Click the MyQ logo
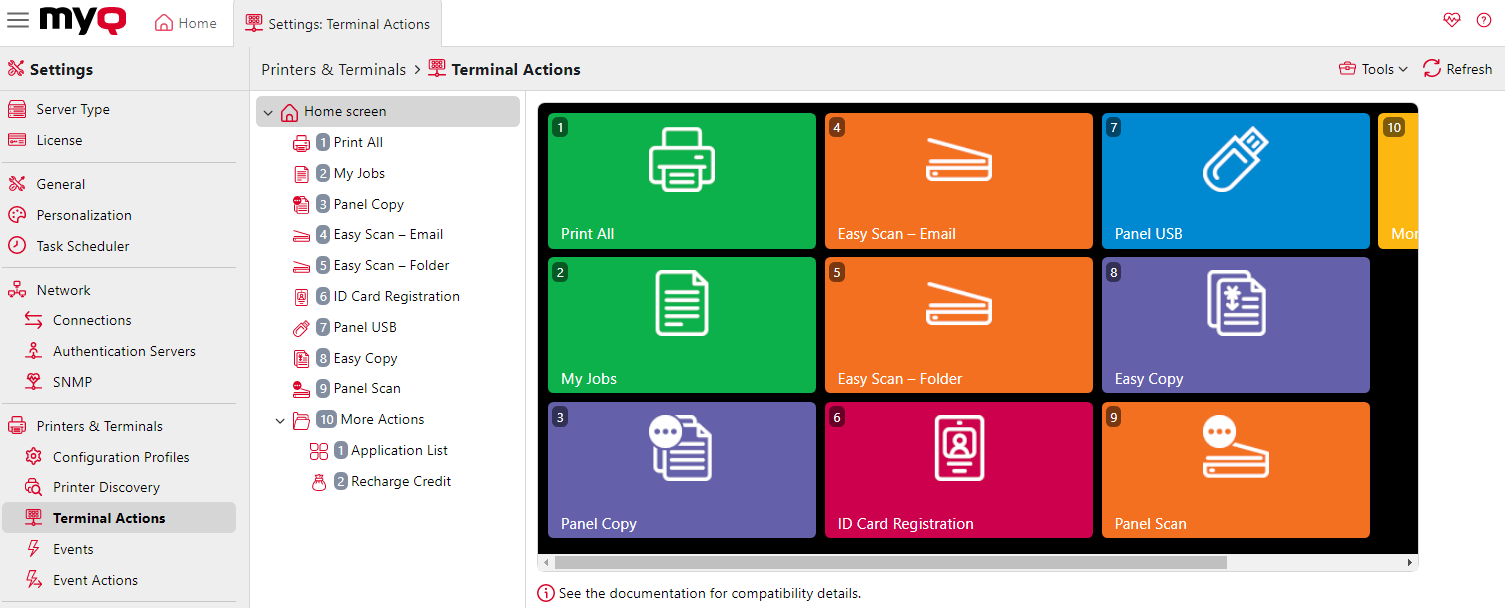 [x=83, y=20]
